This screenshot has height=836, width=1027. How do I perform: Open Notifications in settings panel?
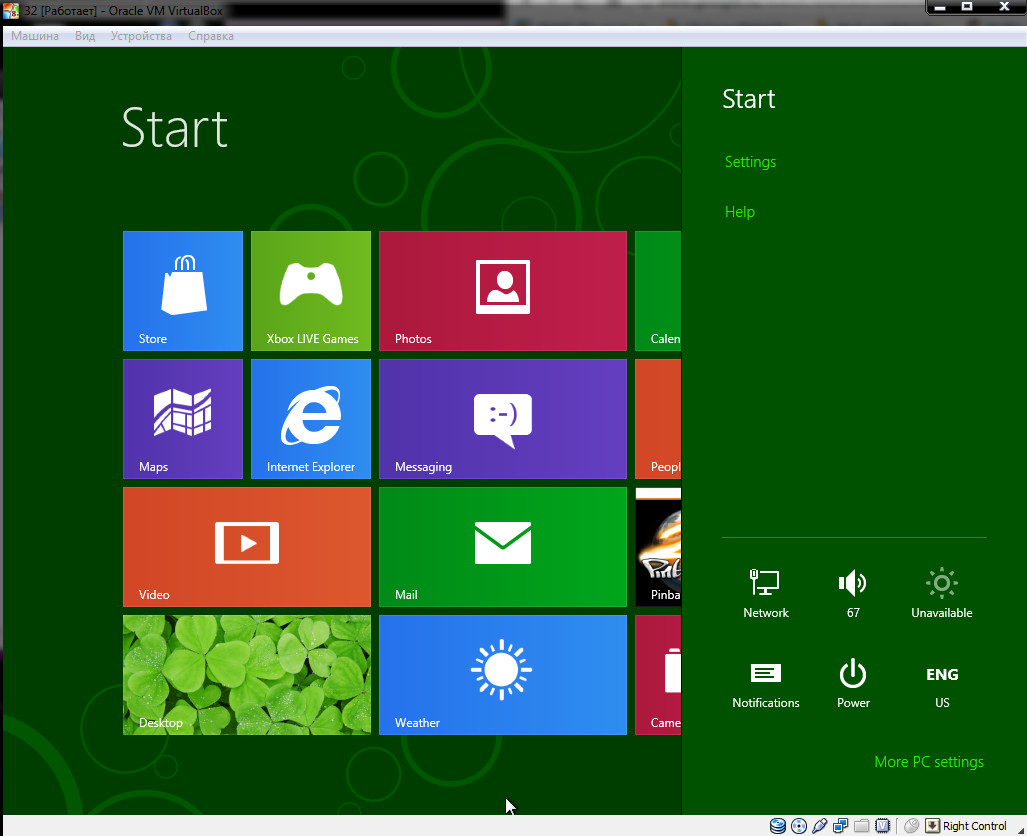pos(765,685)
